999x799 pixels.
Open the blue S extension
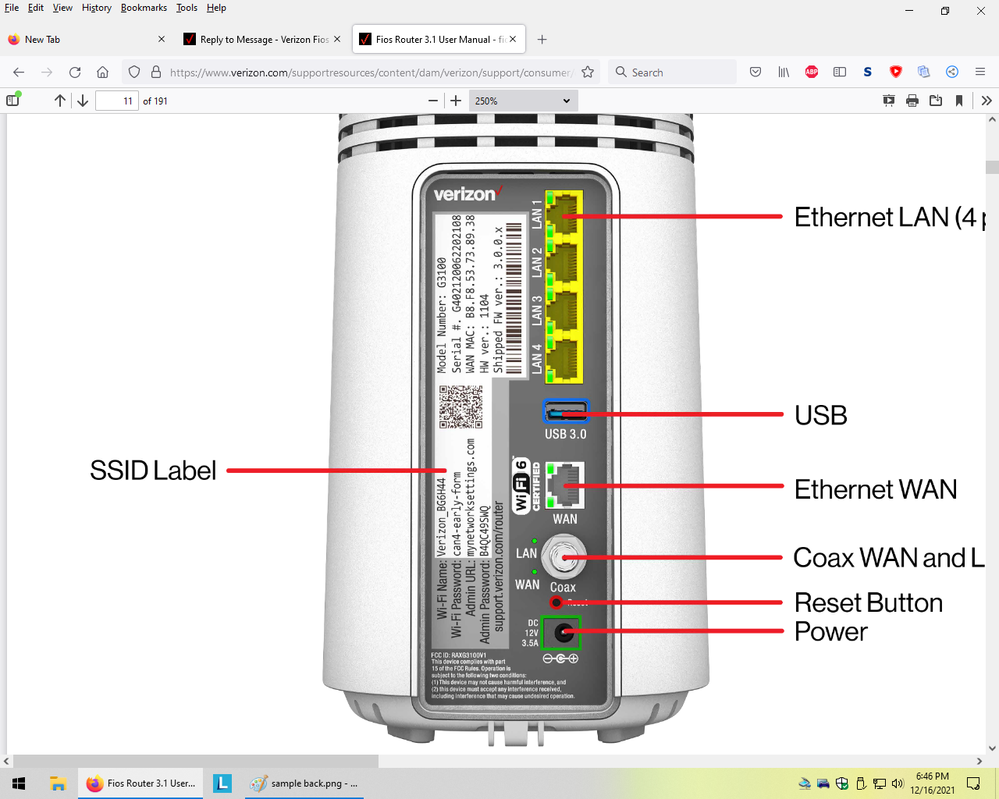coord(867,72)
